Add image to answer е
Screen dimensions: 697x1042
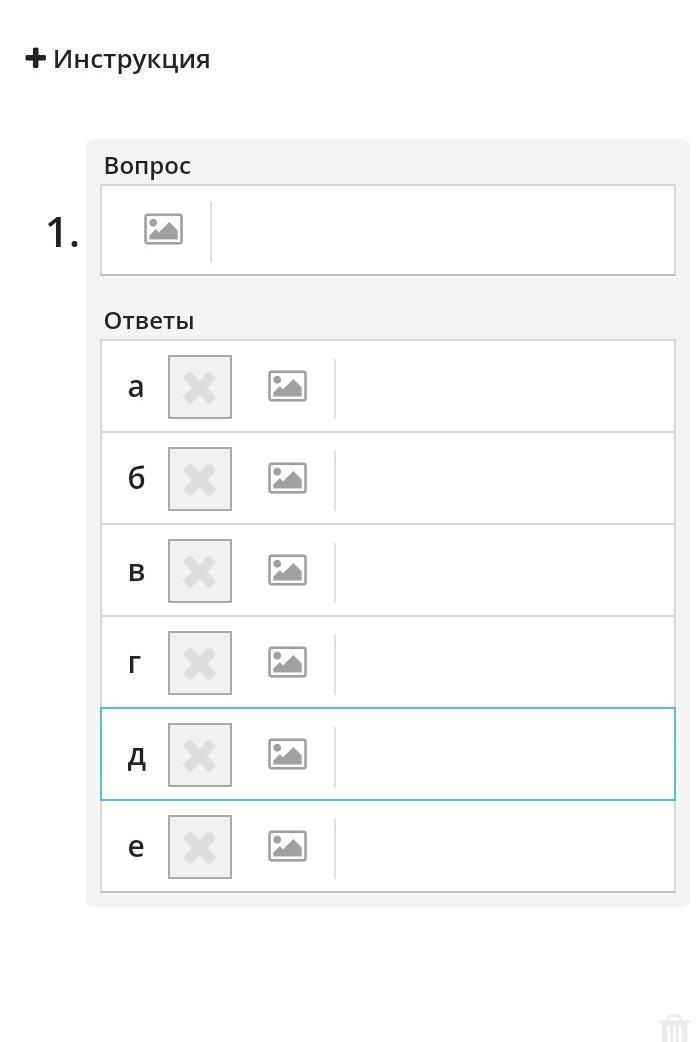pos(287,846)
